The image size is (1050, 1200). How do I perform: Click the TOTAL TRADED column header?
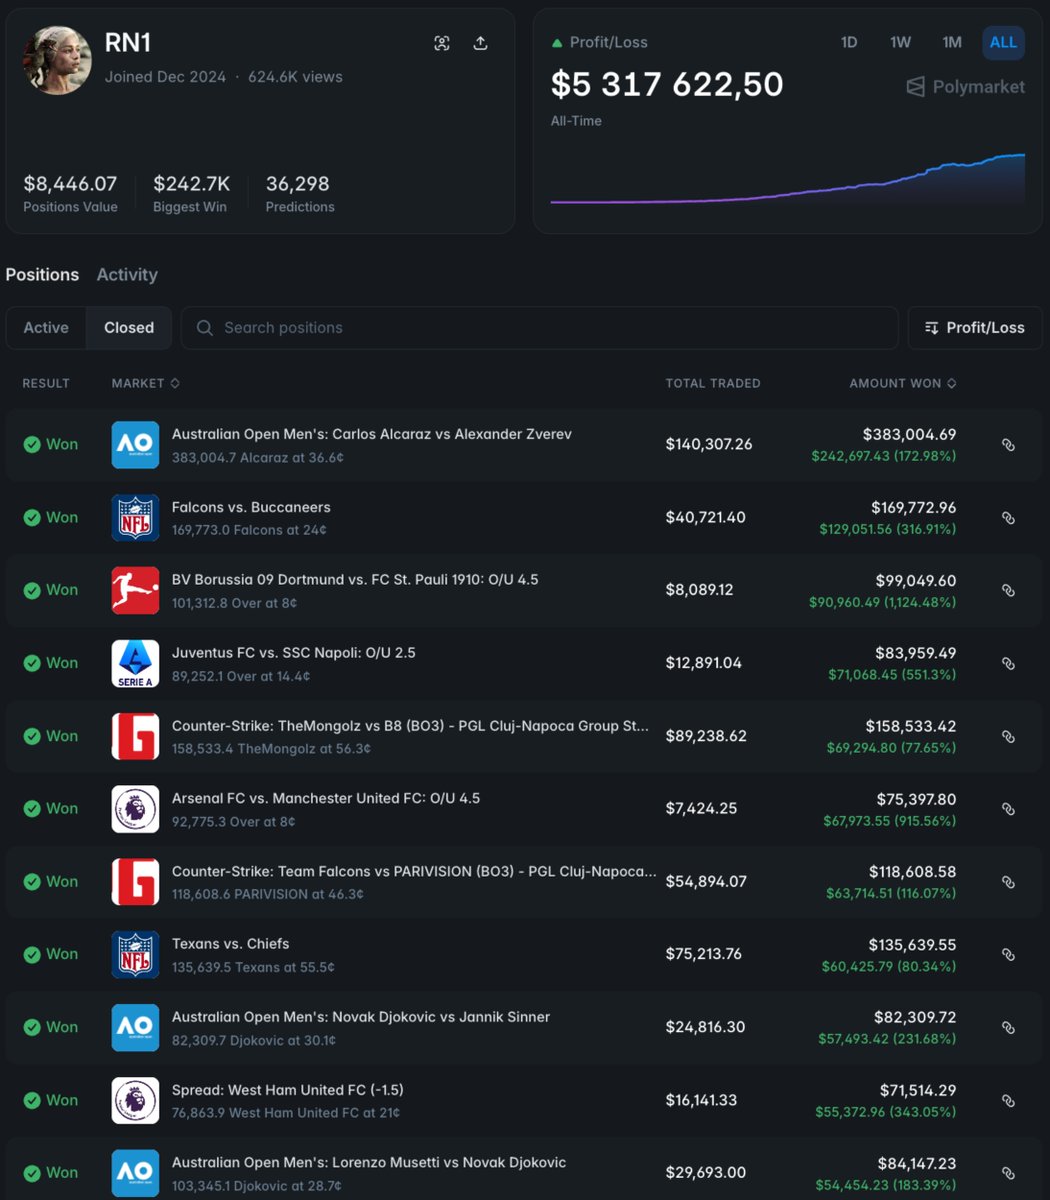pyautogui.click(x=713, y=383)
